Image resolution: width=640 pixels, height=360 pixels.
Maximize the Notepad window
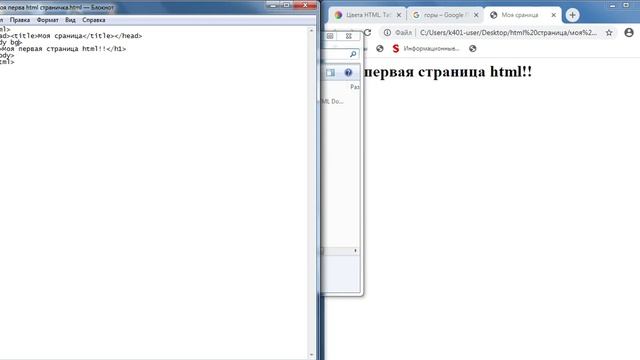coord(287,5)
